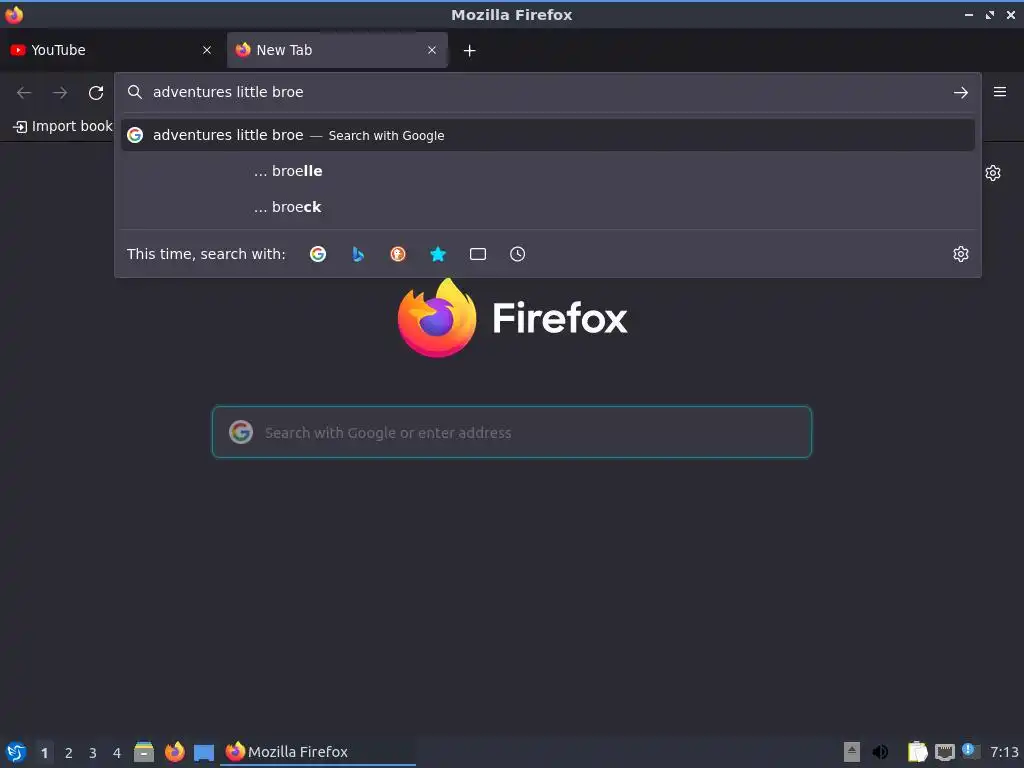1024x768 pixels.
Task: Search this time with DuckDuckGo
Action: pyautogui.click(x=398, y=254)
